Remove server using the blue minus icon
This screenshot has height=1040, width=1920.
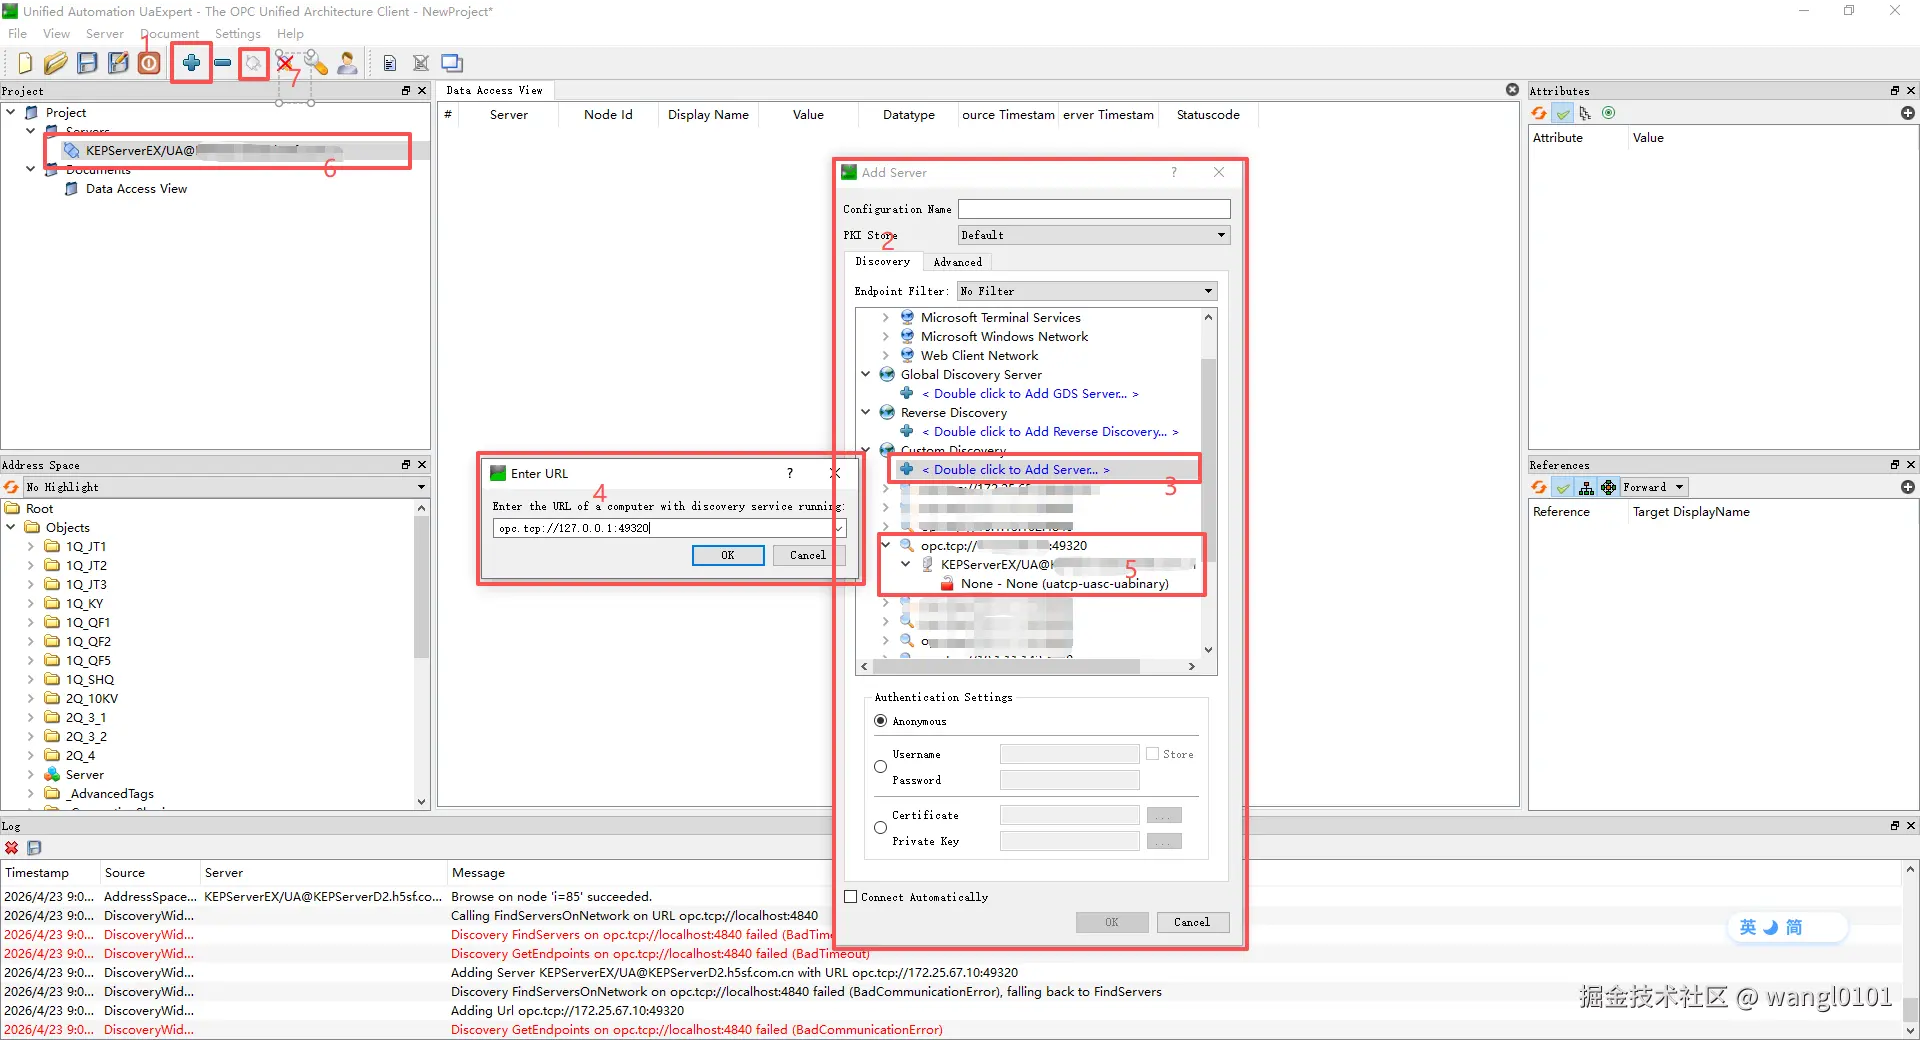[223, 63]
